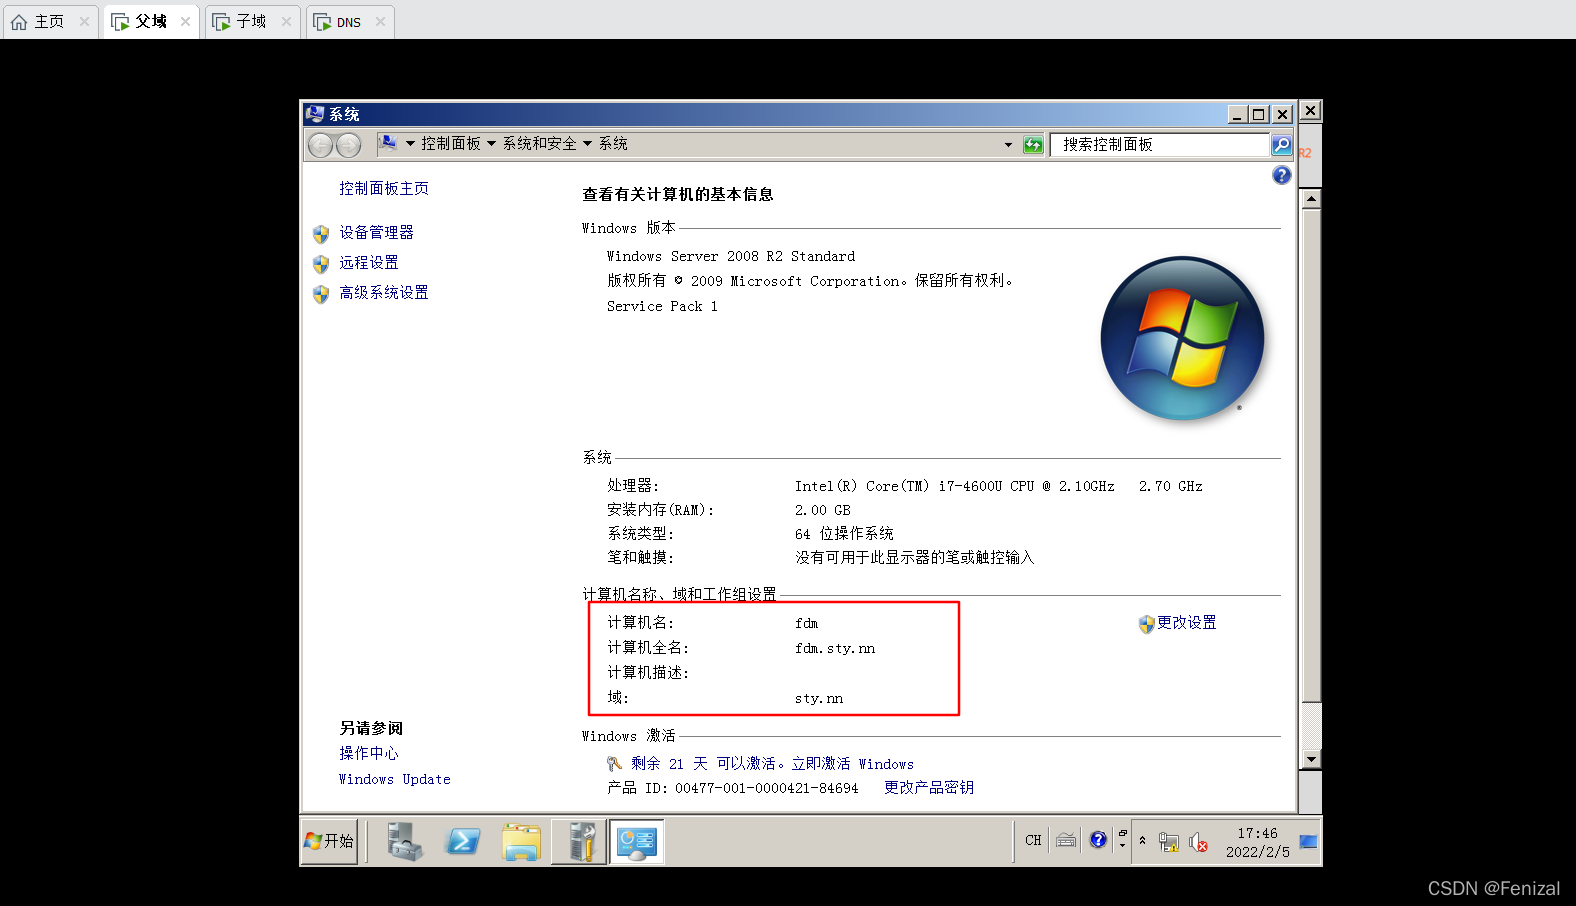Image resolution: width=1576 pixels, height=906 pixels.
Task: Open Device Manager link in sidebar
Action: click(376, 232)
